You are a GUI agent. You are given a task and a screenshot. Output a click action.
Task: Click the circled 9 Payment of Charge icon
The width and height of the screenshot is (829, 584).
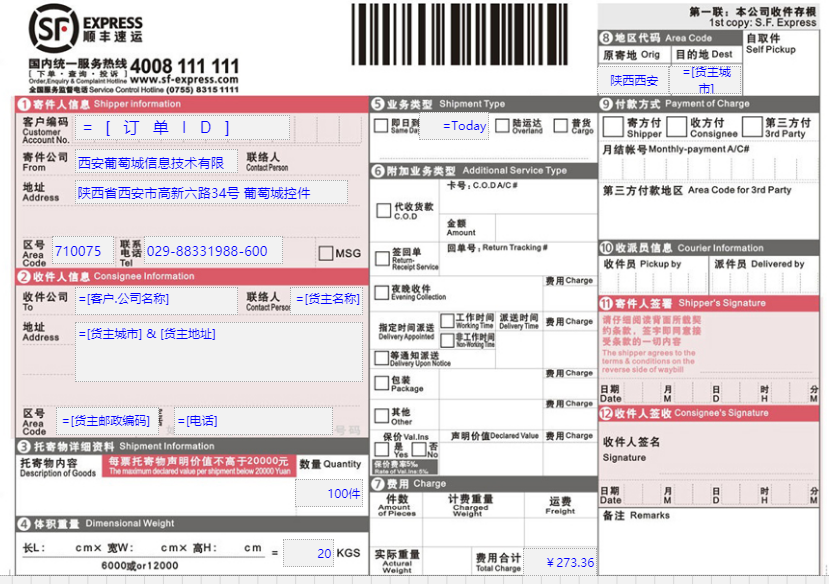pyautogui.click(x=606, y=104)
